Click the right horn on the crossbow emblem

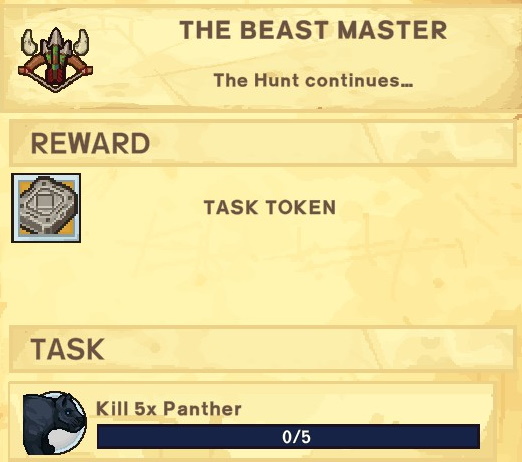(81, 42)
